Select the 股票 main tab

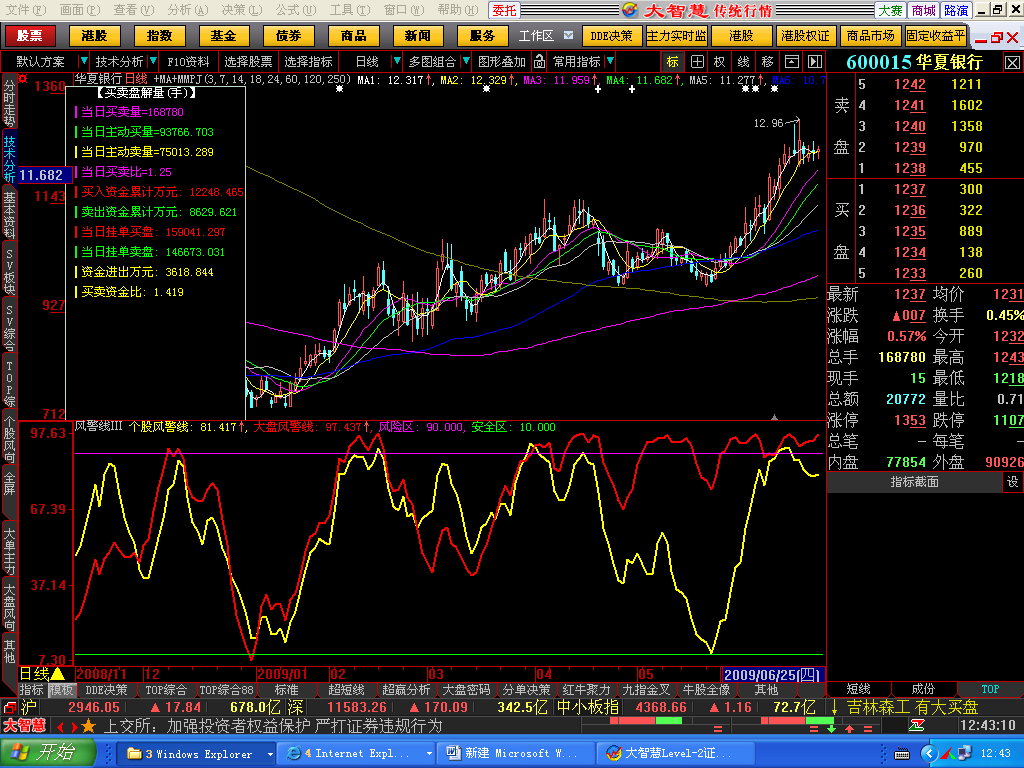[29, 35]
